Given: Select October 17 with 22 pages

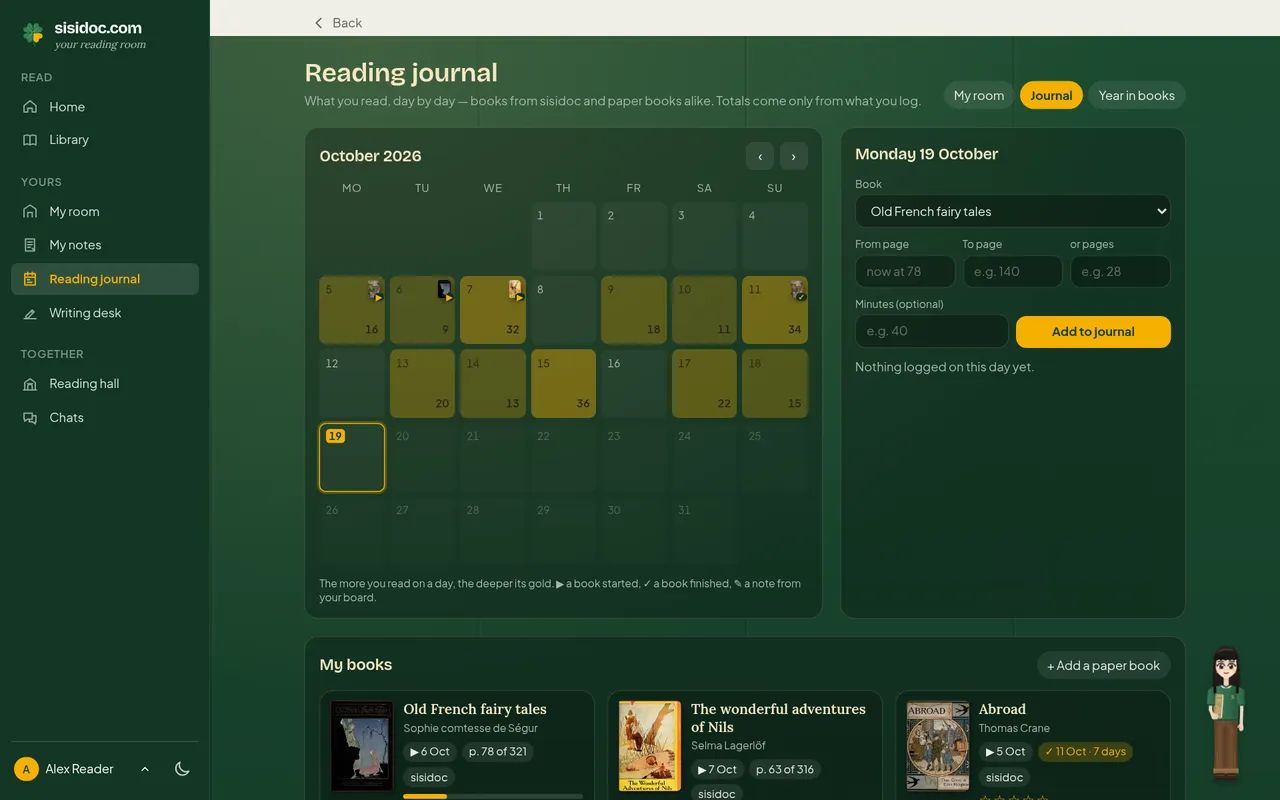Looking at the screenshot, I should [x=704, y=383].
